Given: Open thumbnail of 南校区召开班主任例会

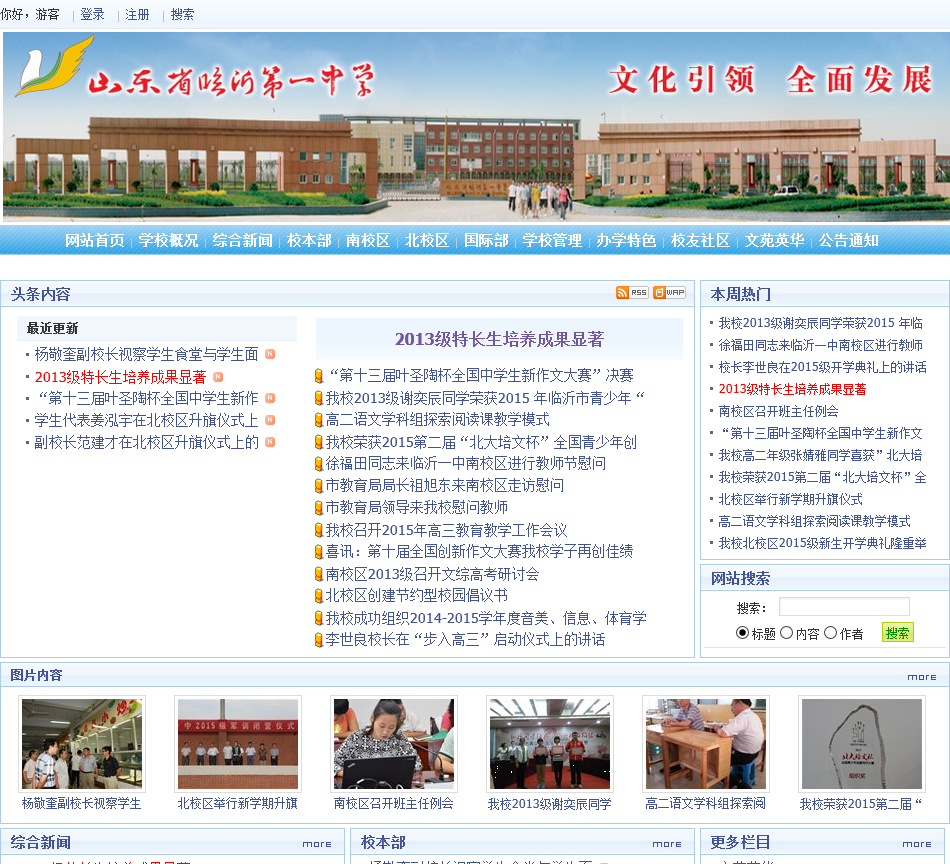Looking at the screenshot, I should [394, 744].
